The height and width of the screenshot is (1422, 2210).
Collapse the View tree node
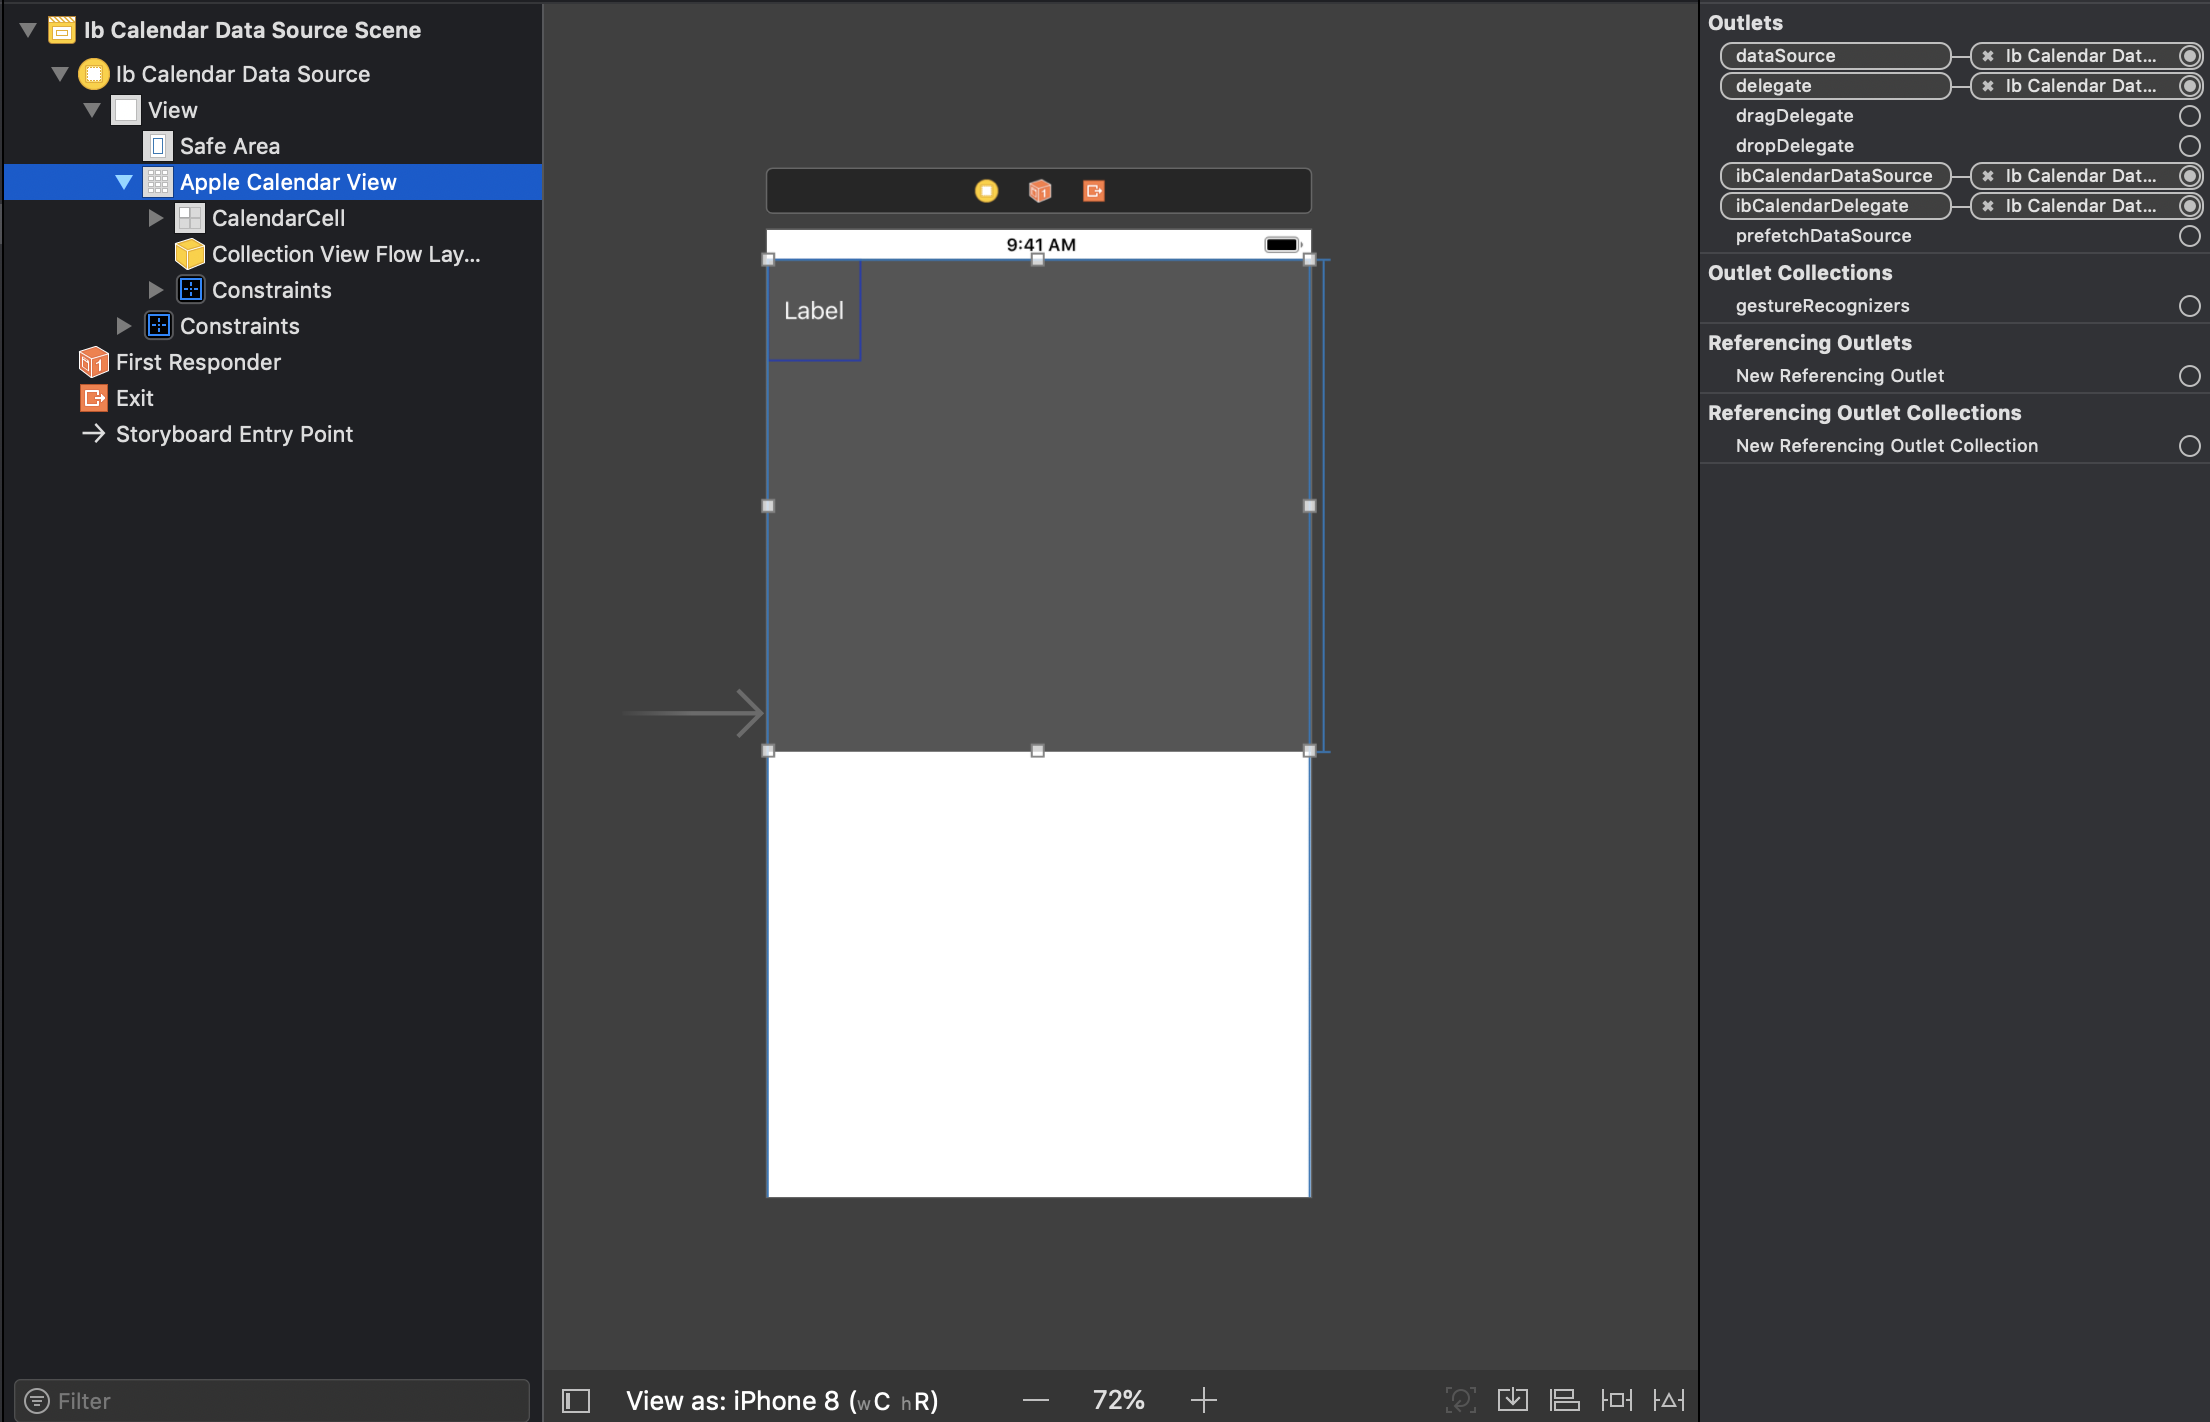92,110
